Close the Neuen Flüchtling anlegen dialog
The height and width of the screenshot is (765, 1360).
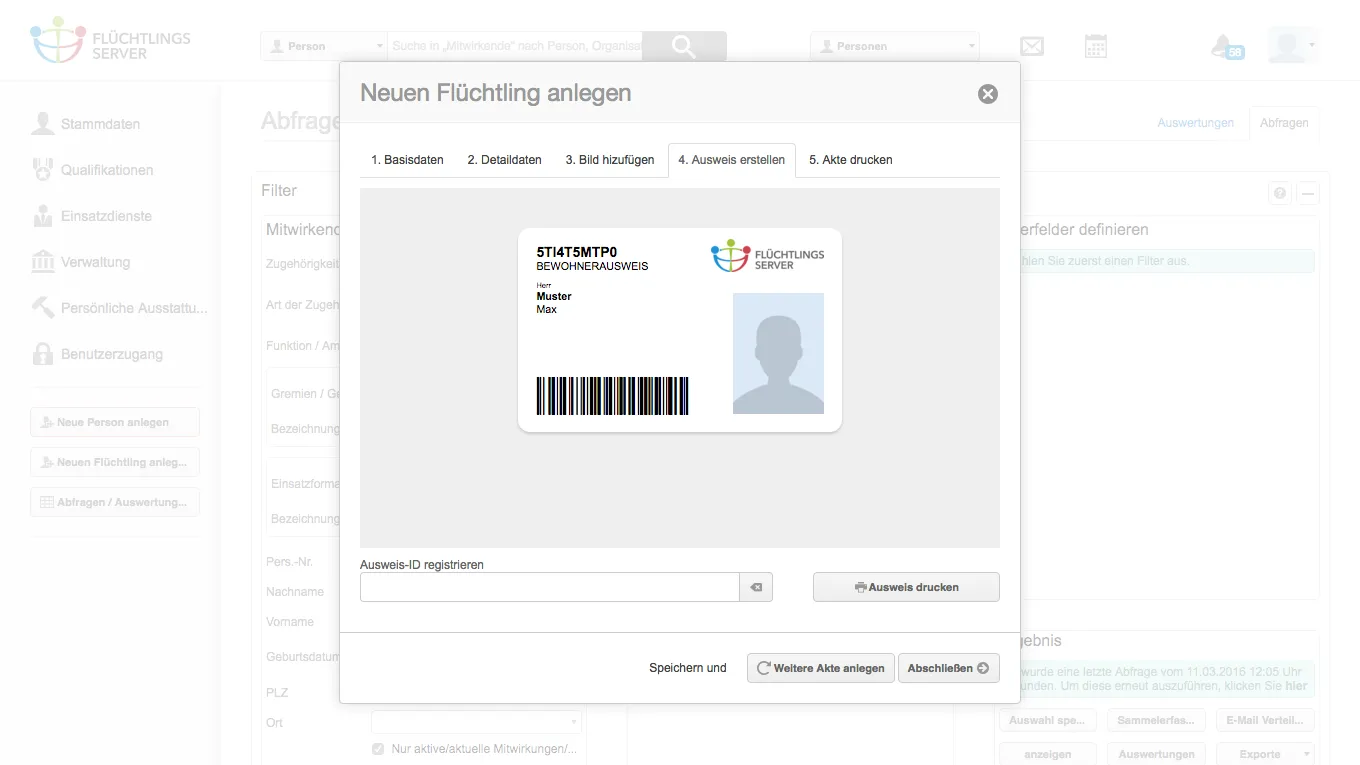(988, 94)
